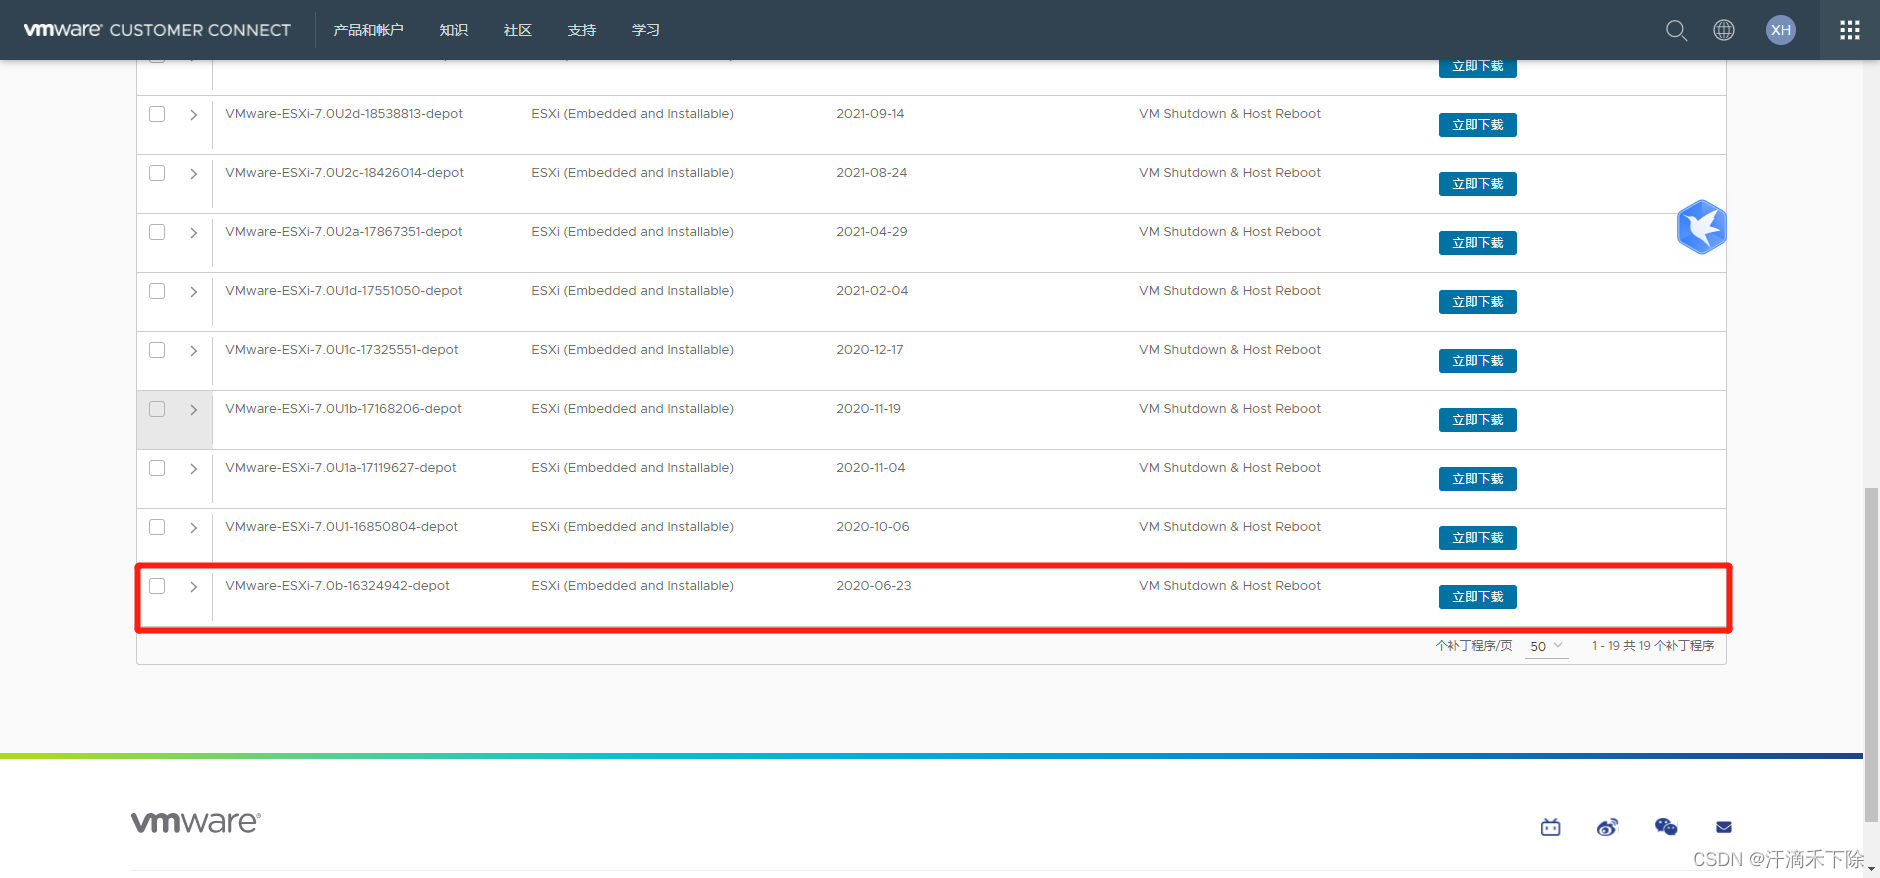Select the VMware-ESXi-7.0b-16324942-depot name

[338, 586]
